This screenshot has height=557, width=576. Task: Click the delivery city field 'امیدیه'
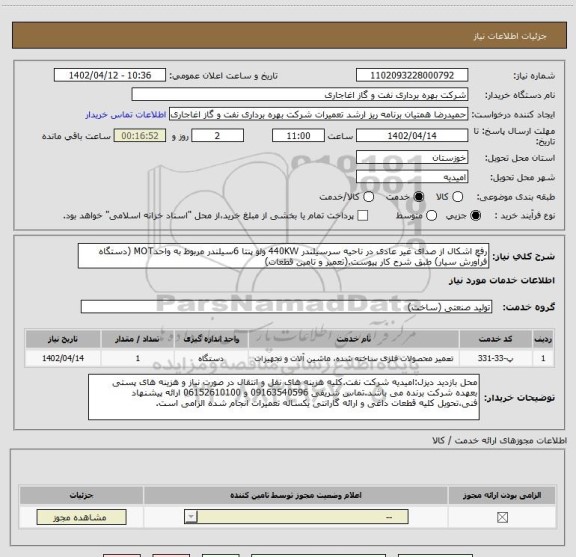pyautogui.click(x=412, y=177)
